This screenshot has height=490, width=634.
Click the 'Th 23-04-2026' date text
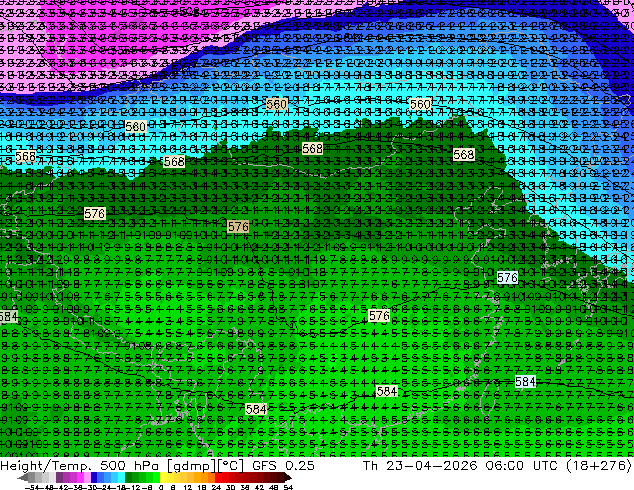[x=420, y=465]
